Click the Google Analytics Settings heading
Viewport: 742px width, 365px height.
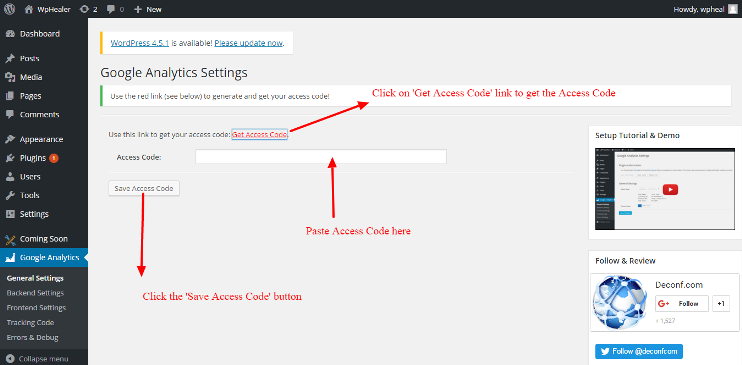[x=174, y=73]
